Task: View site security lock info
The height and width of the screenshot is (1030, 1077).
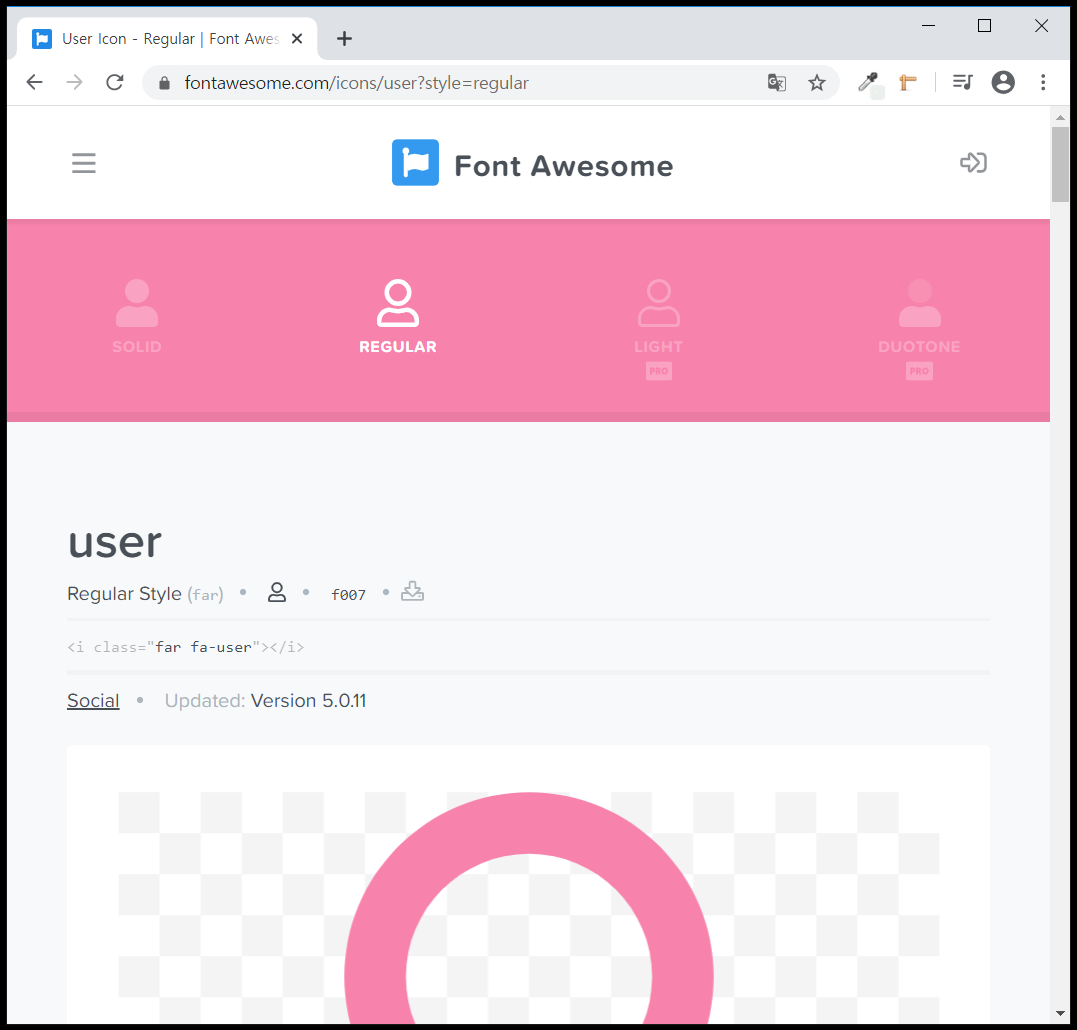Action: [163, 83]
